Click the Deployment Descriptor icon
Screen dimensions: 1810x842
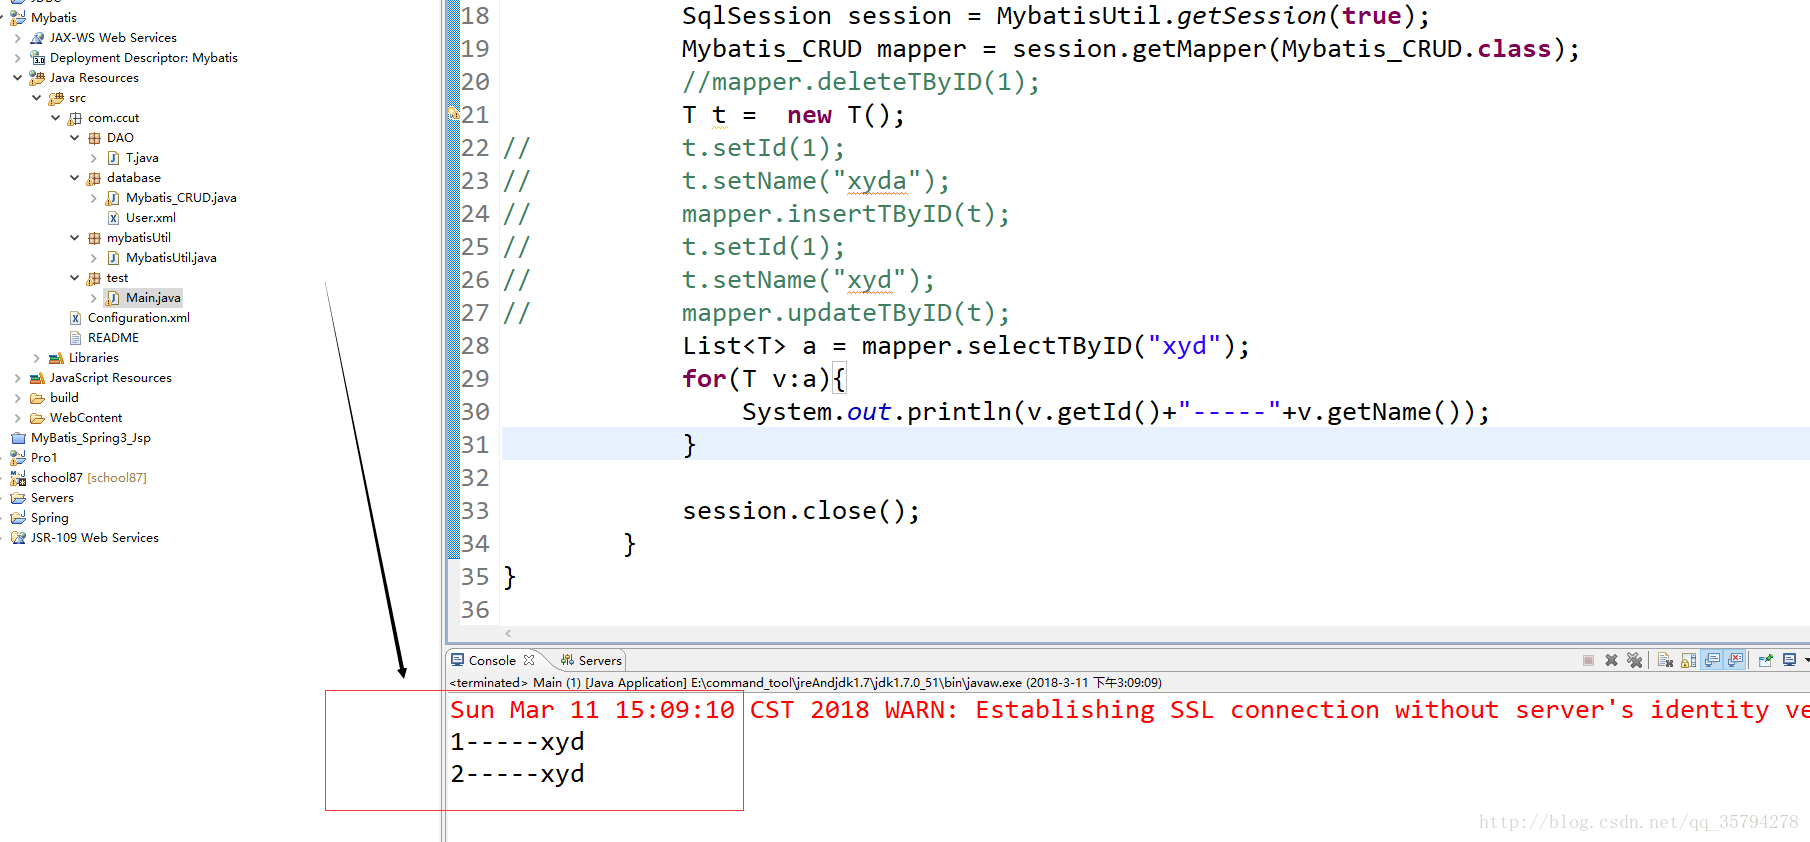pos(37,58)
